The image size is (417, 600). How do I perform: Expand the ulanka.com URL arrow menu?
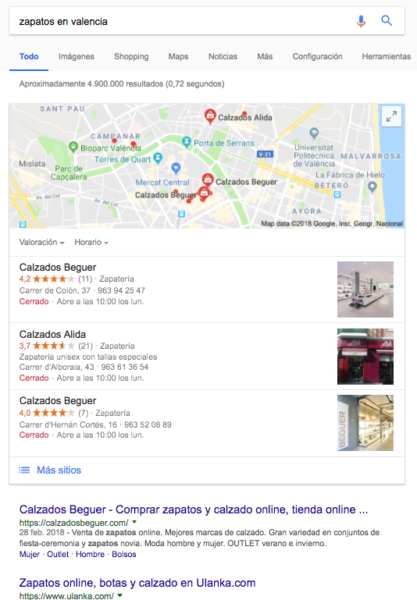tap(120, 595)
